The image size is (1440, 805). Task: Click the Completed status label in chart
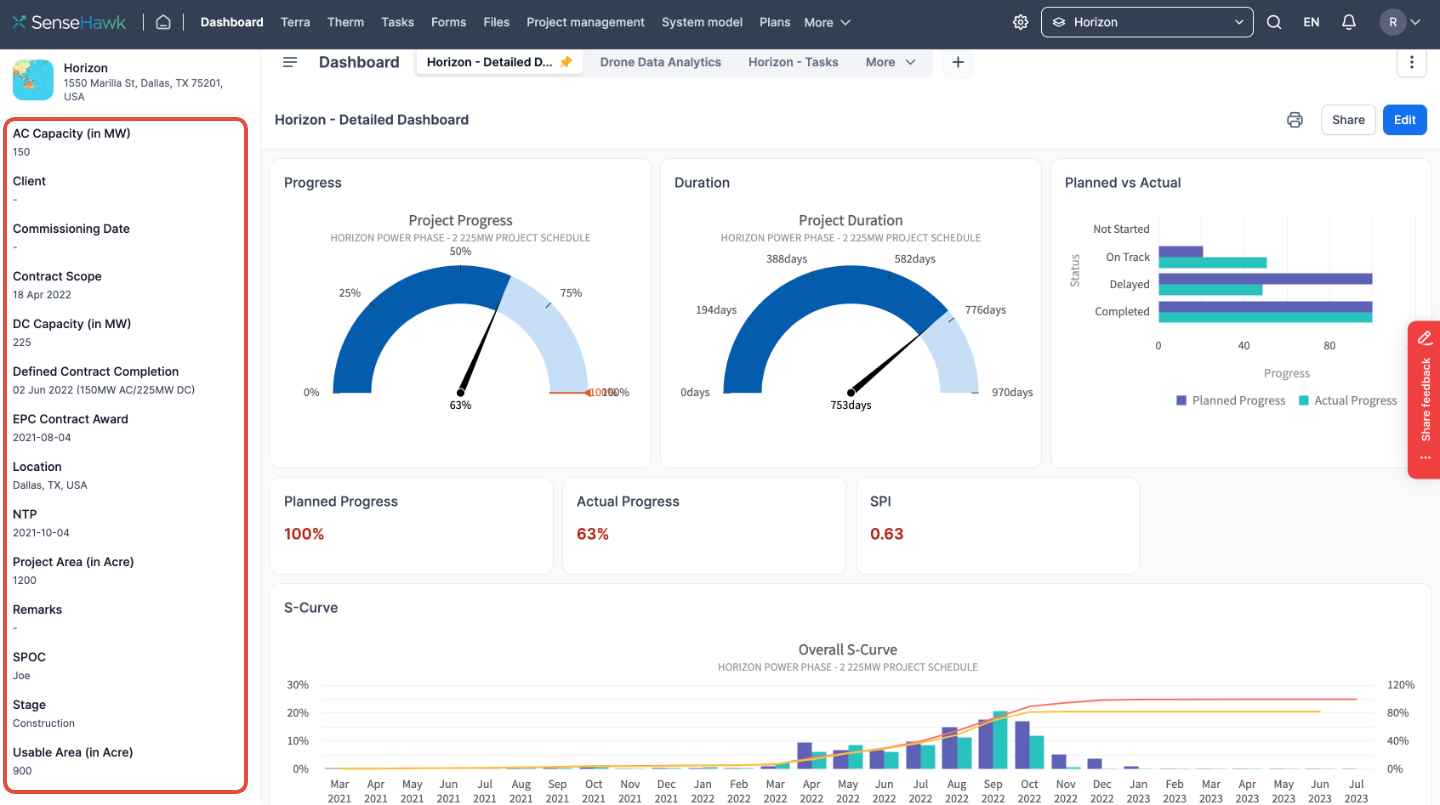(x=1122, y=312)
